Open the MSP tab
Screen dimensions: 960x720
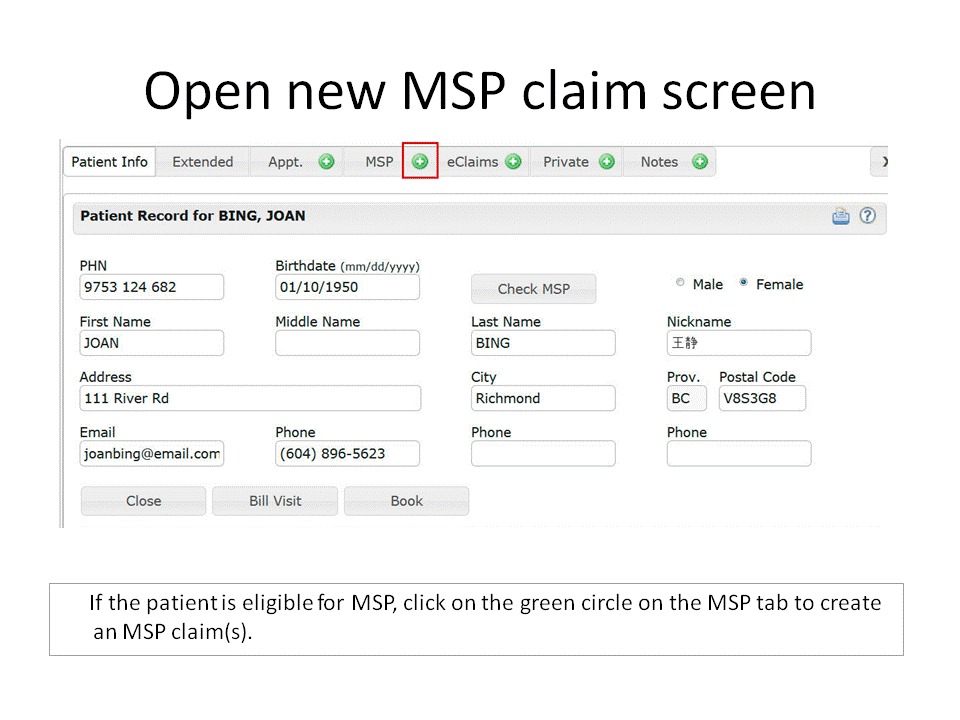point(380,161)
